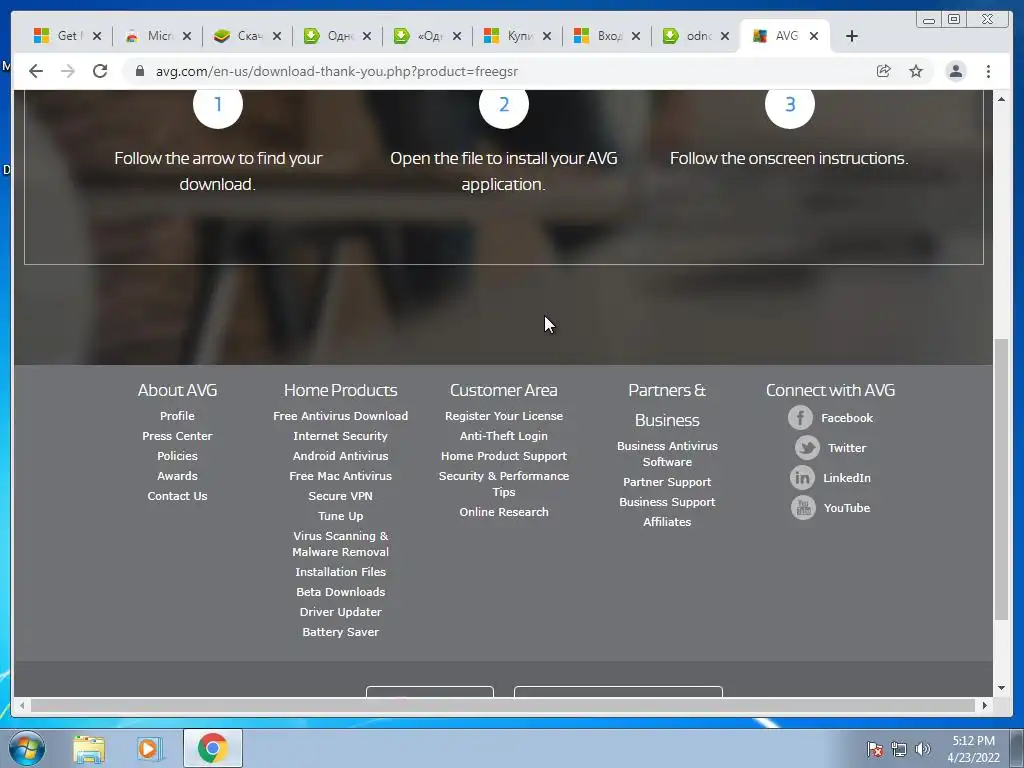This screenshot has height=768, width=1024.
Task: Reload the AVG page
Action: point(100,71)
